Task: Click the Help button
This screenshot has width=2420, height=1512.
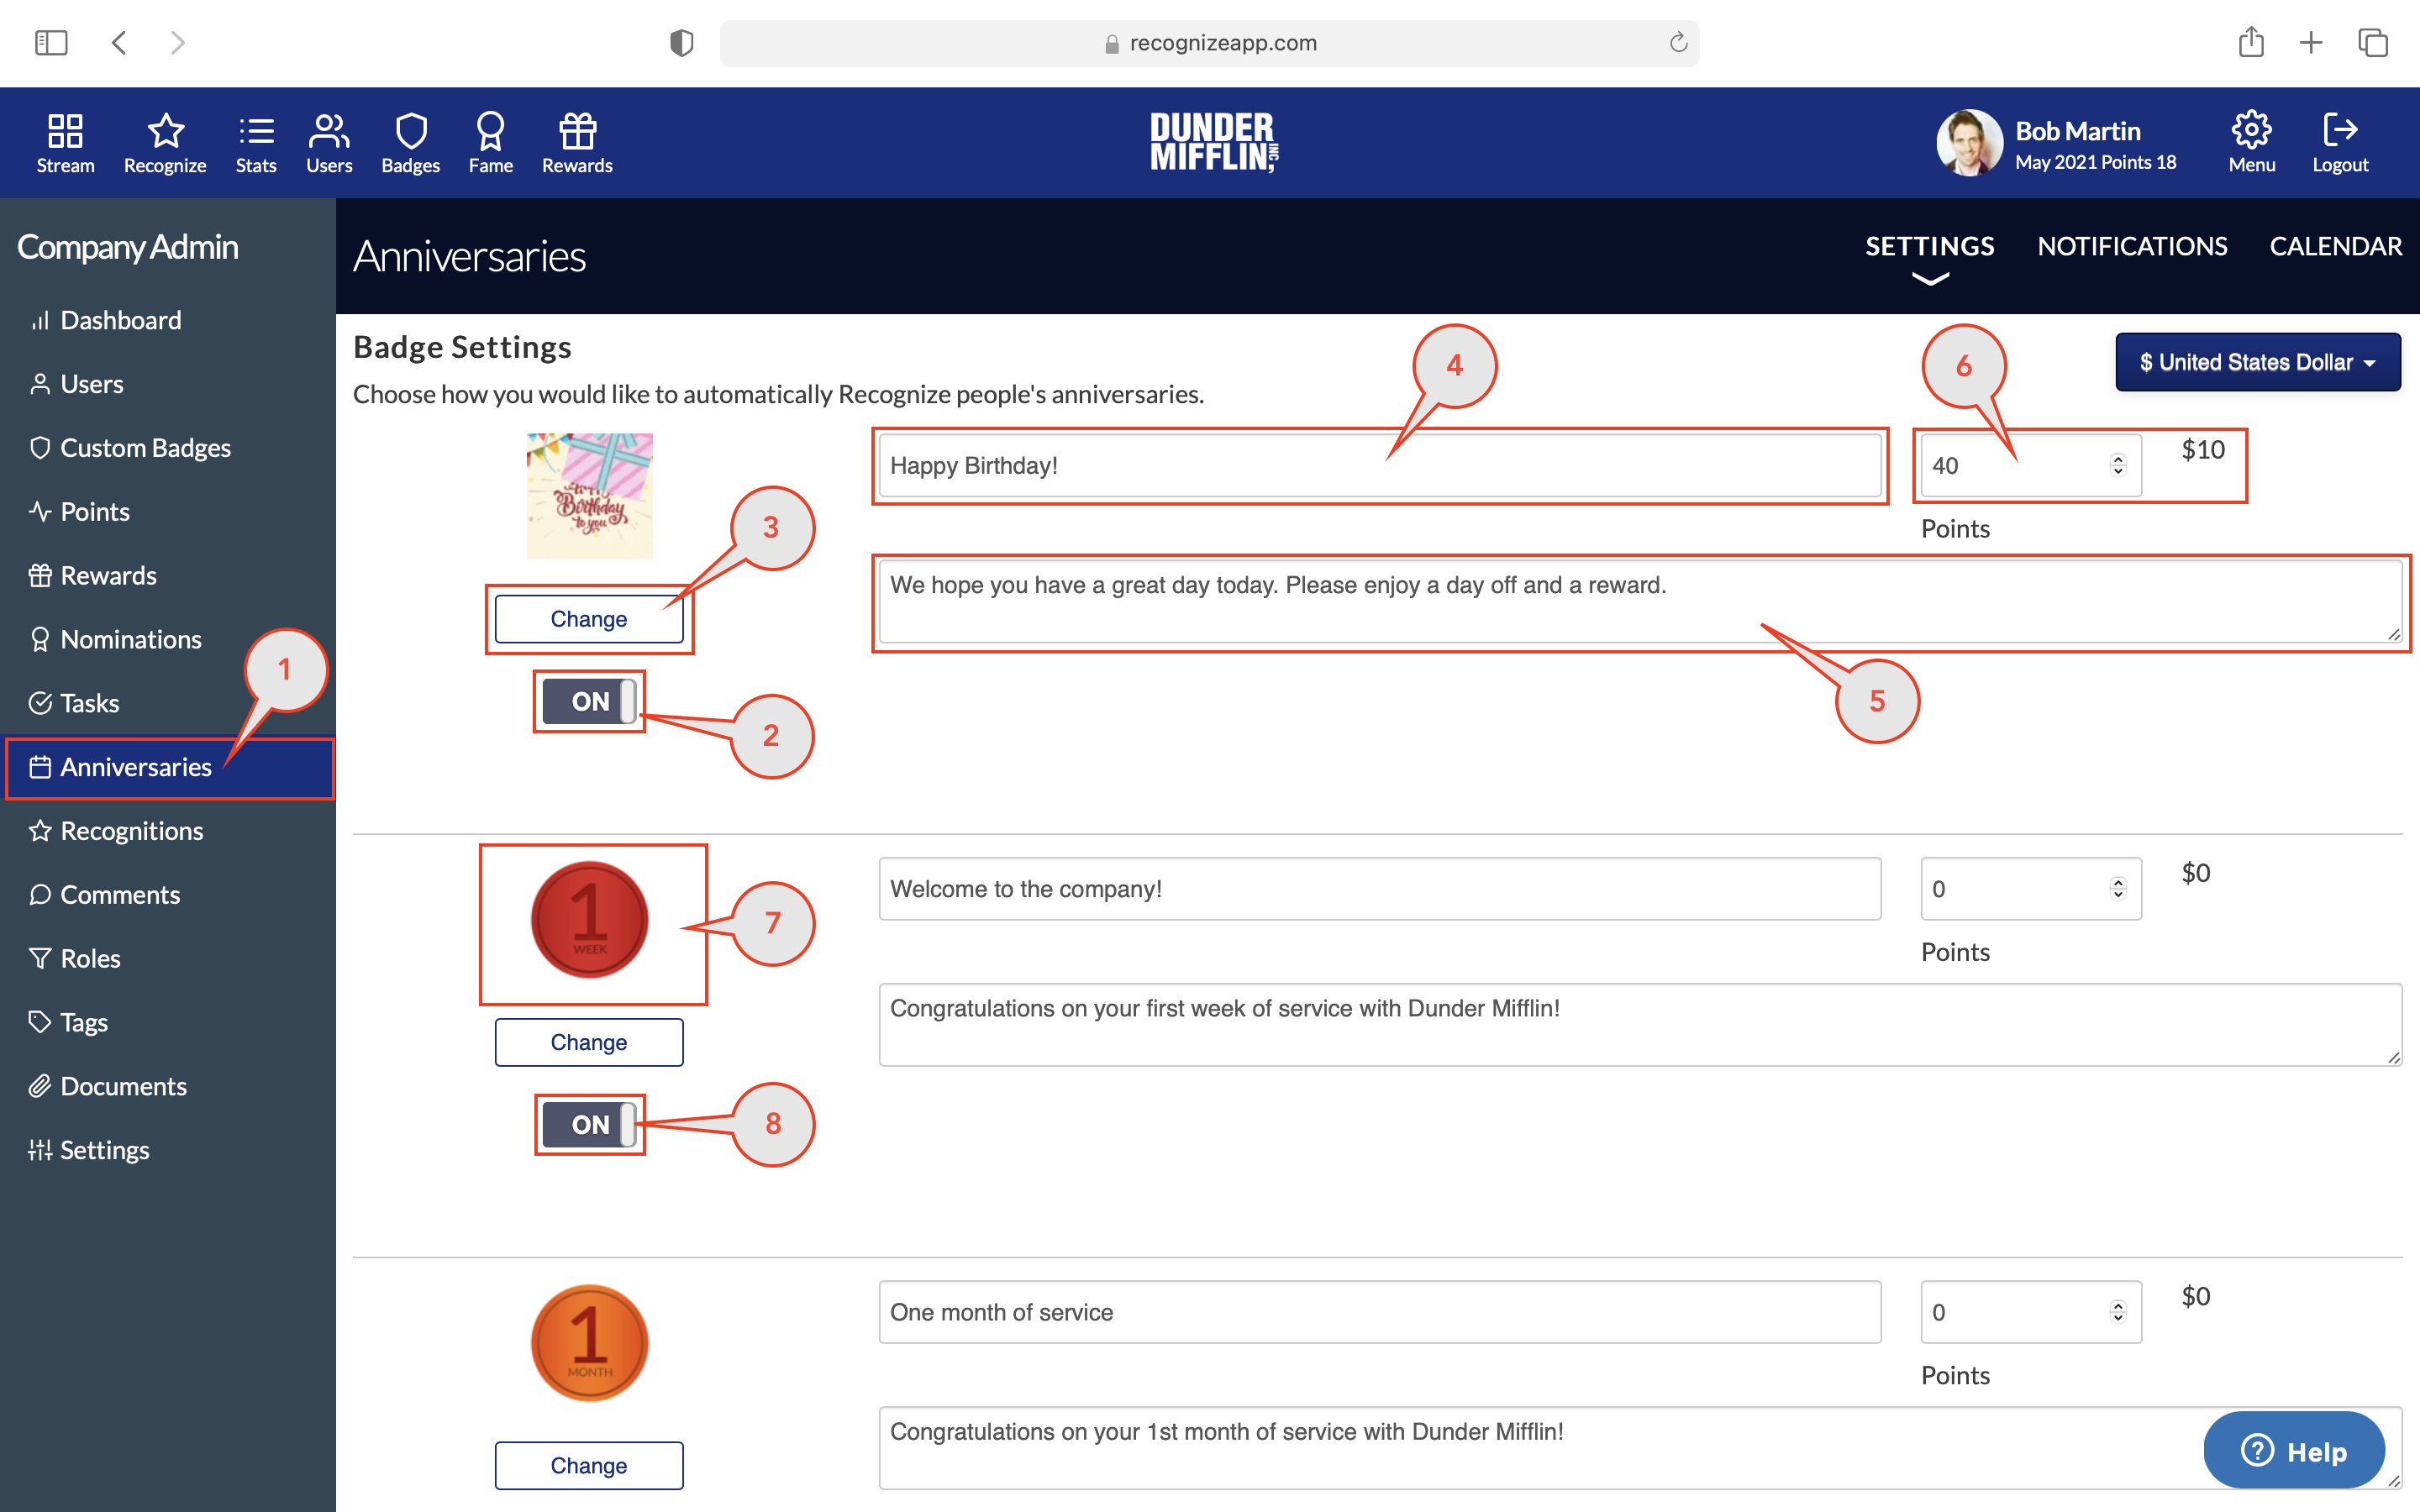Action: (x=2293, y=1451)
